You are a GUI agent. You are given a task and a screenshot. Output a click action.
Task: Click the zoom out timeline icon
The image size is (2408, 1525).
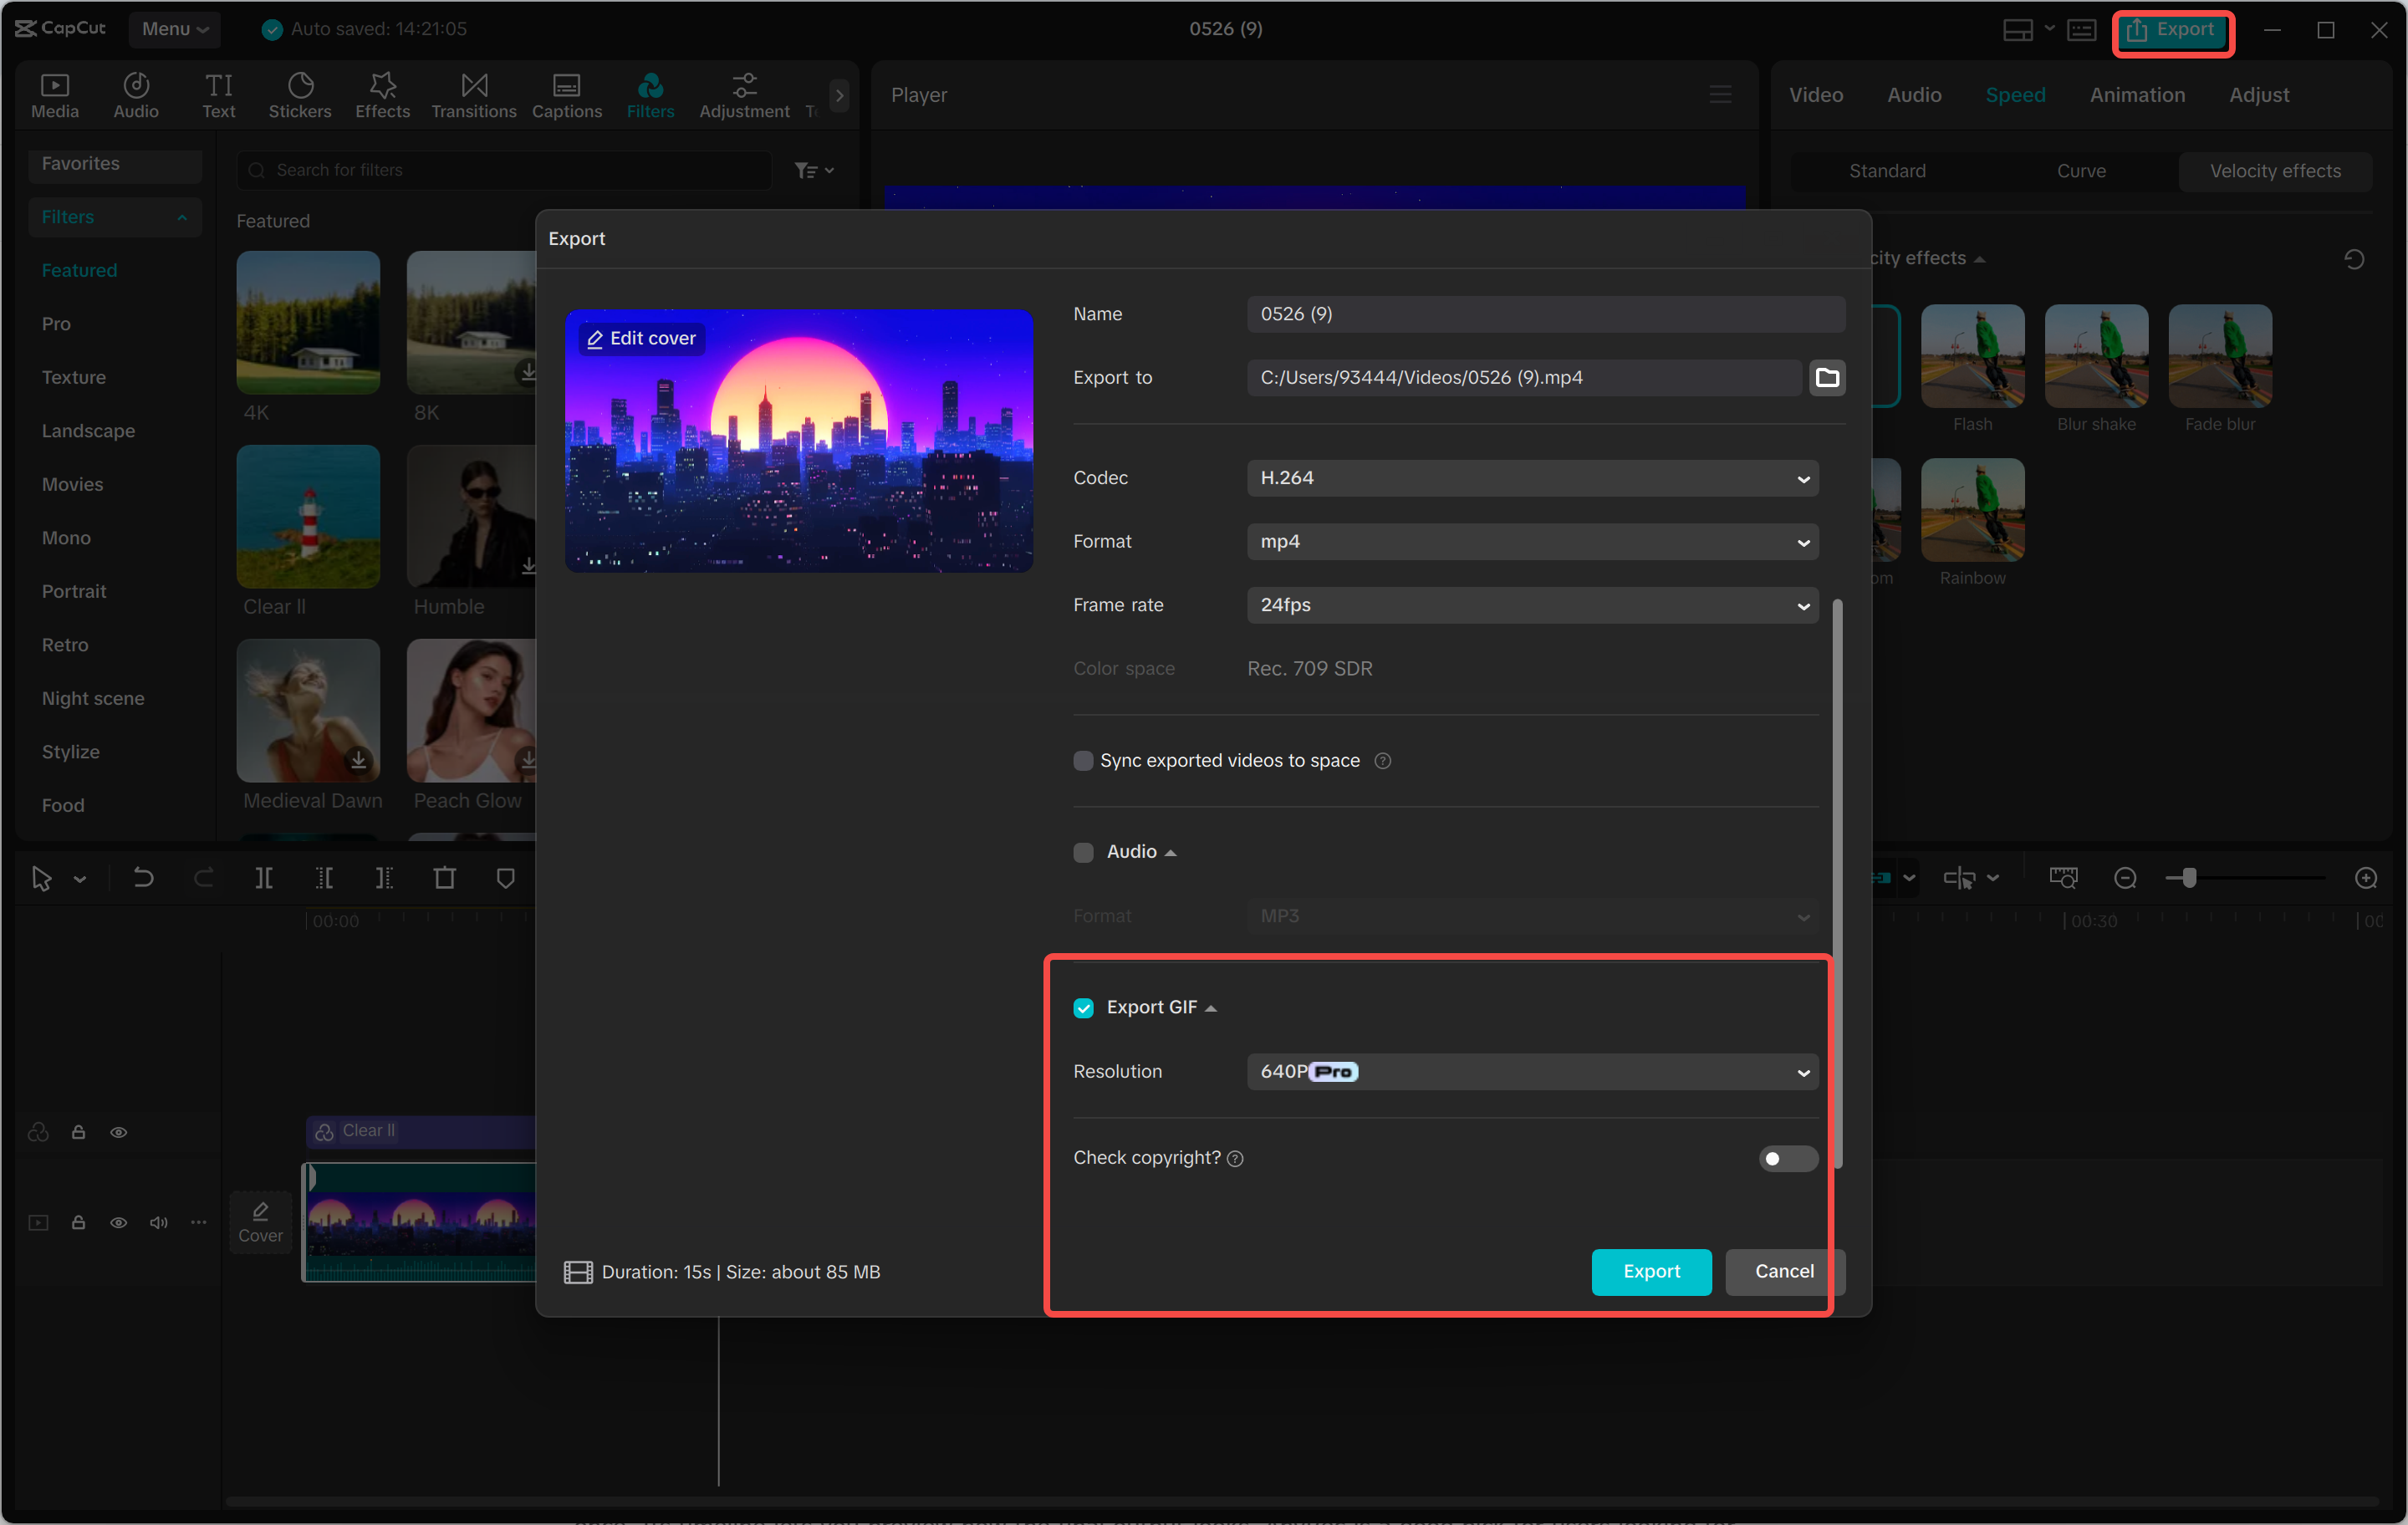pyautogui.click(x=2126, y=878)
